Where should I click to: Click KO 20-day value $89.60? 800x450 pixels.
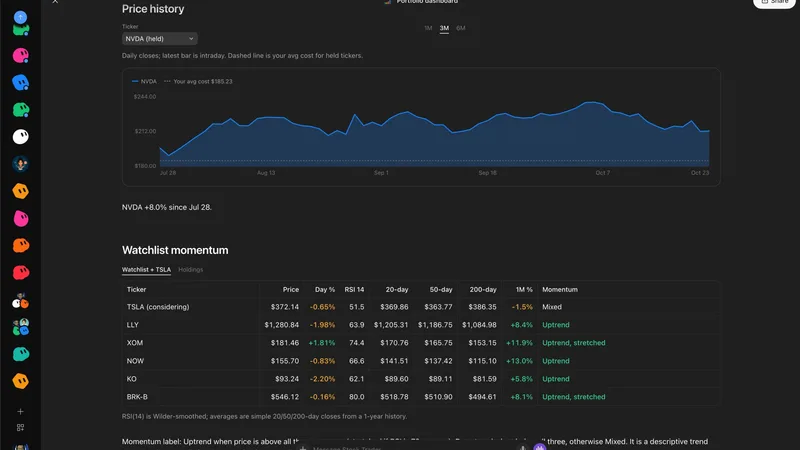click(396, 379)
